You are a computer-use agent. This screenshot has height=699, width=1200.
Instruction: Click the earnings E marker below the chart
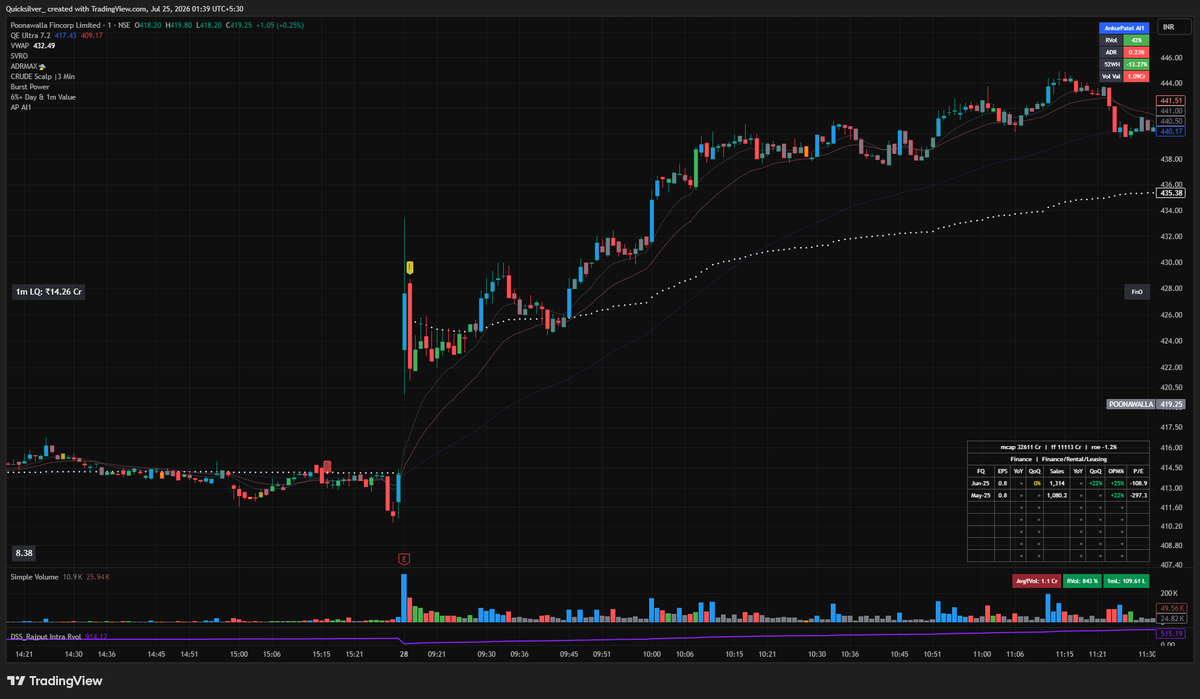tap(404, 558)
